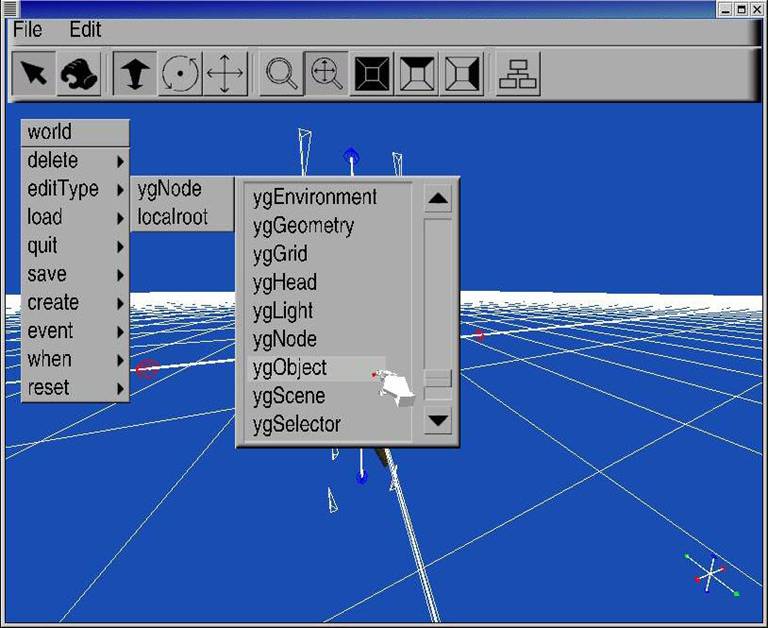Choose the up-arrow walk navigation tool
Viewport: 768px width, 628px height.
[x=135, y=73]
